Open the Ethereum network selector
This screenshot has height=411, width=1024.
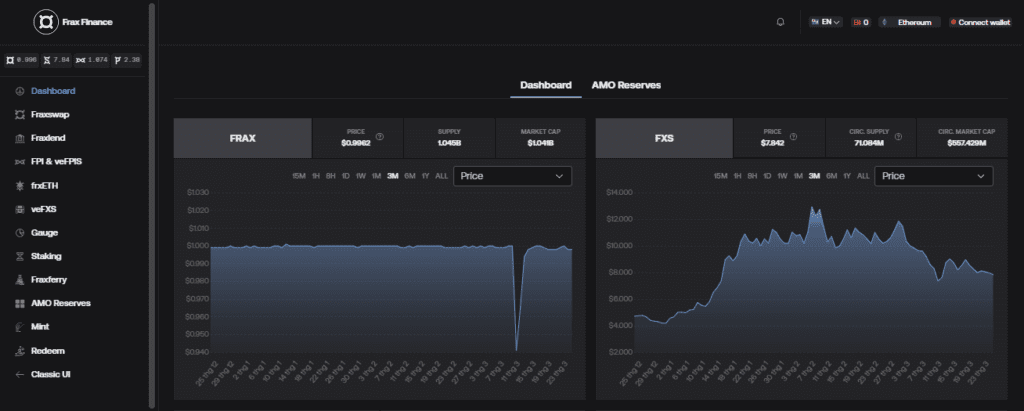pyautogui.click(x=909, y=22)
